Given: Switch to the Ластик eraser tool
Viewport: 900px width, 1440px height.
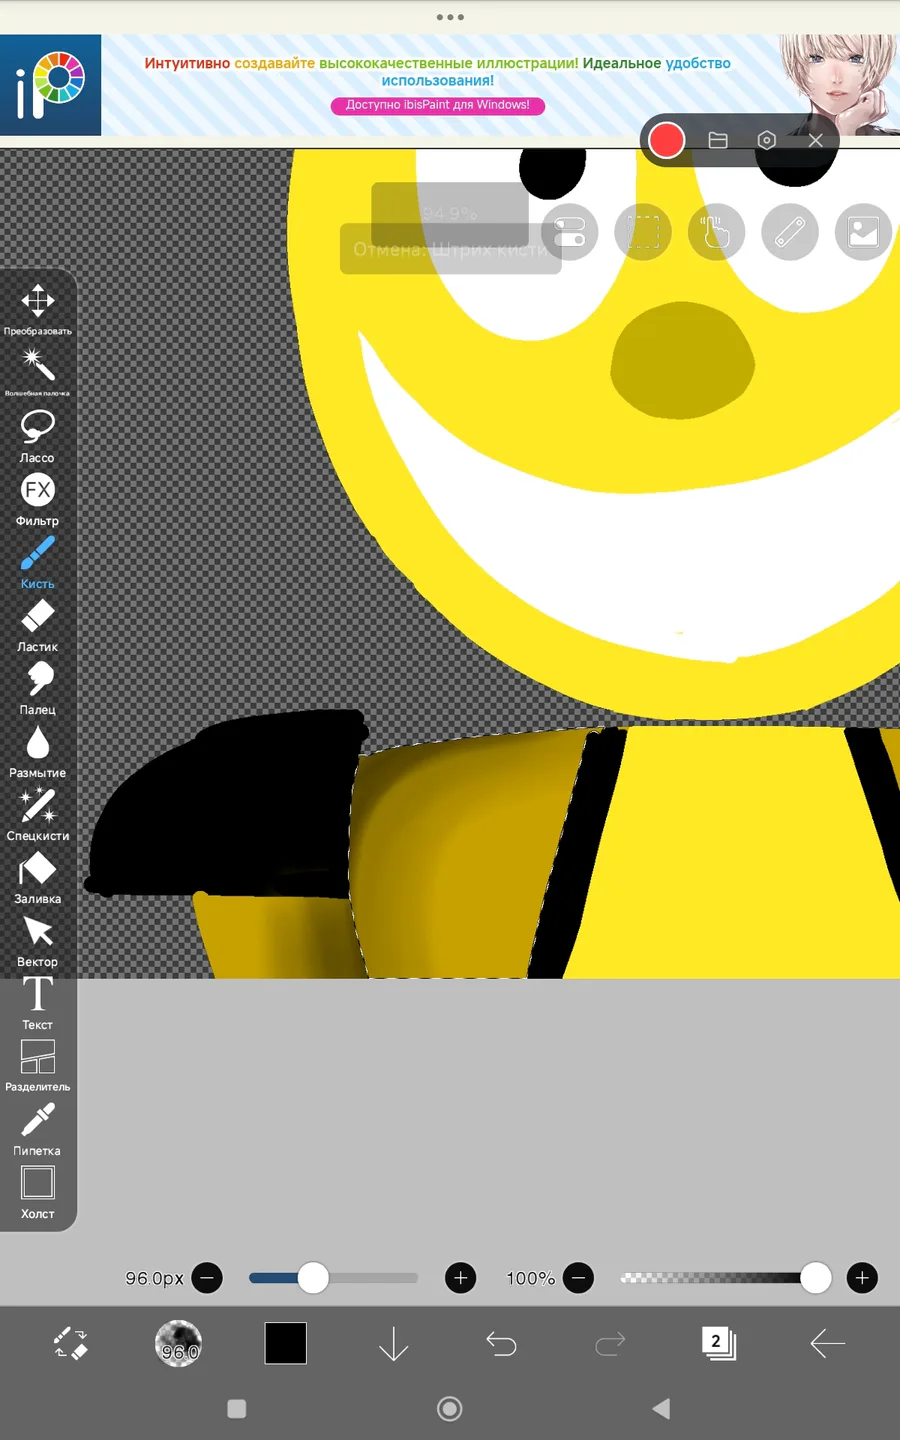Looking at the screenshot, I should (38, 625).
